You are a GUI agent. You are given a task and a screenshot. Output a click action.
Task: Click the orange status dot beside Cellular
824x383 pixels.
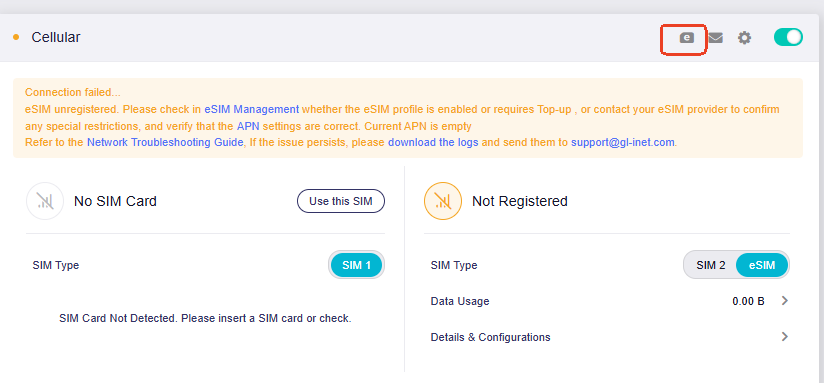[16, 37]
